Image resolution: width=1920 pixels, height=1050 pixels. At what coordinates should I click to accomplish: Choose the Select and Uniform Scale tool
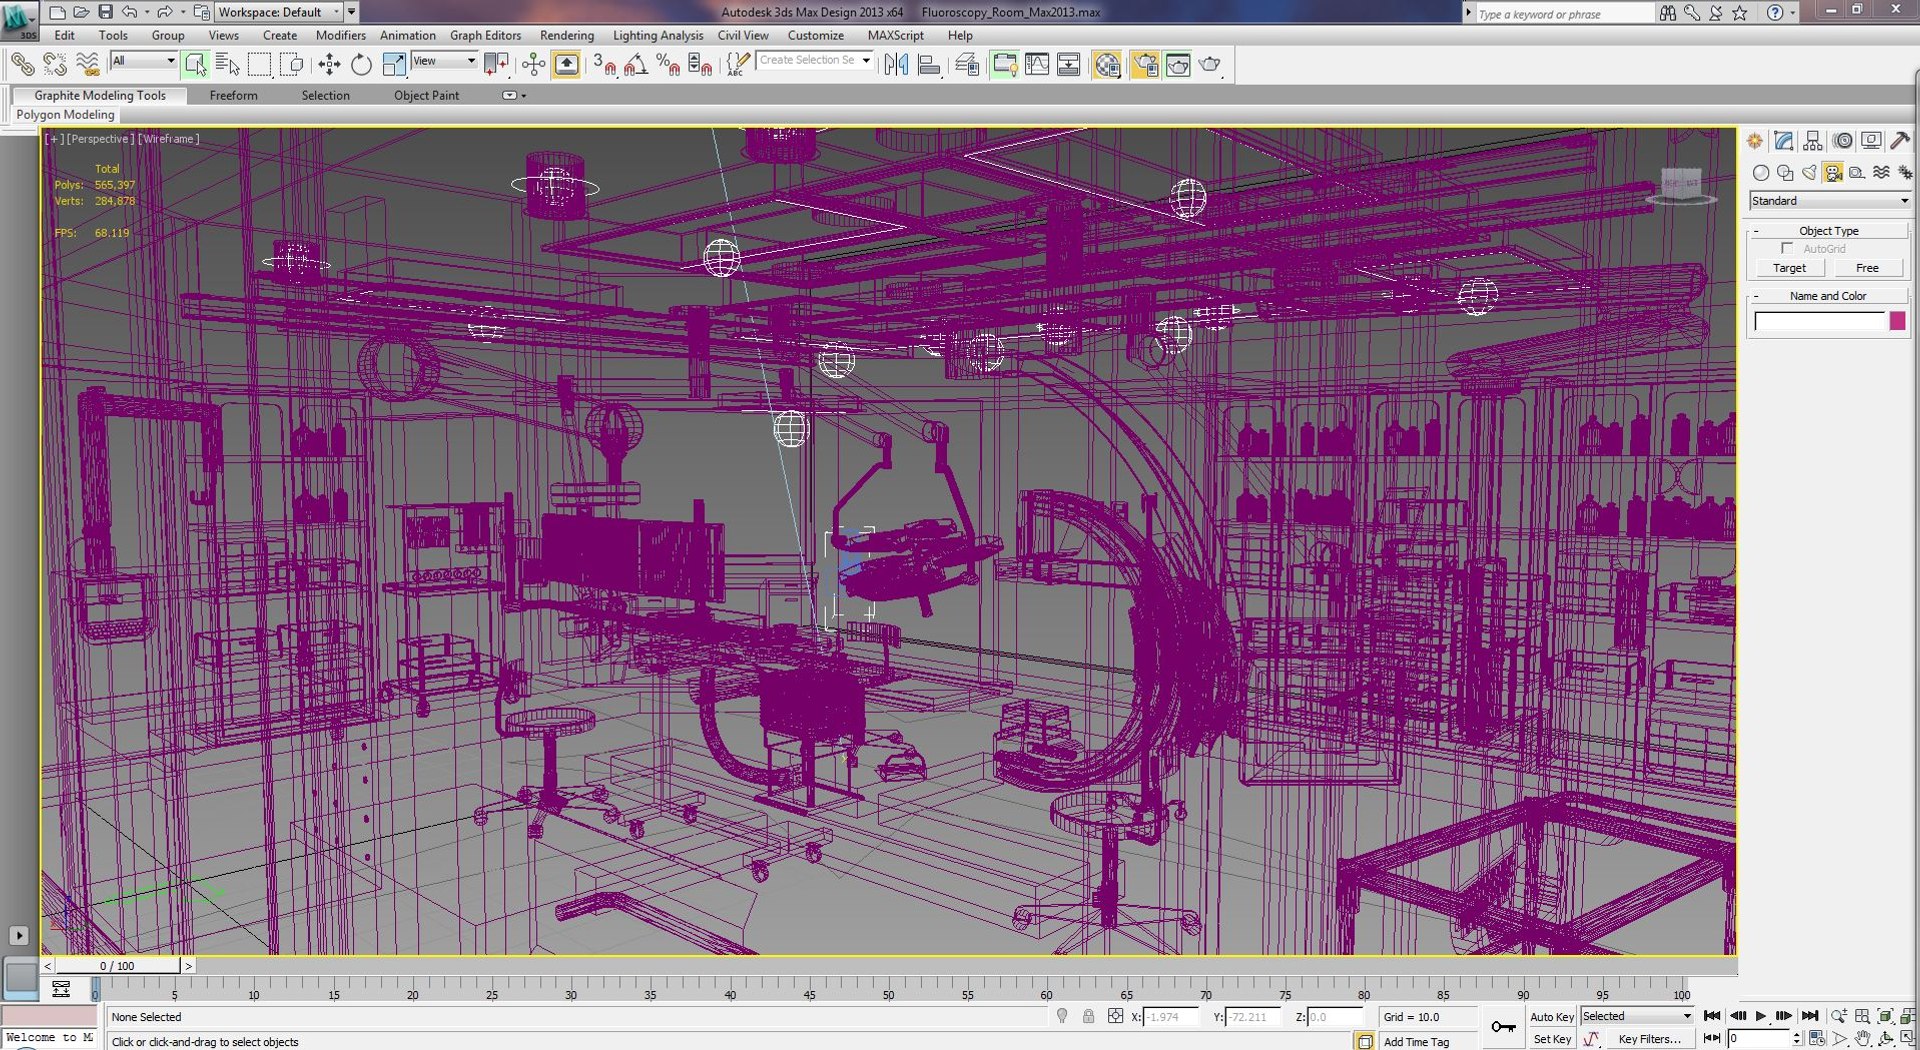pyautogui.click(x=394, y=65)
